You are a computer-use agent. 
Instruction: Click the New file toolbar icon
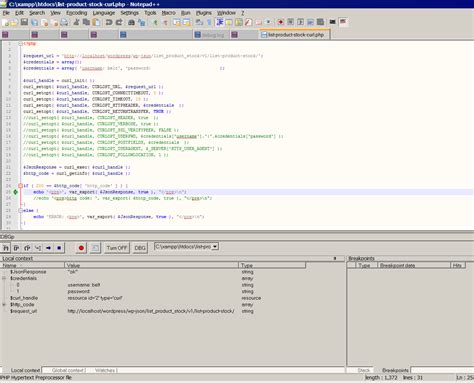[x=6, y=22]
